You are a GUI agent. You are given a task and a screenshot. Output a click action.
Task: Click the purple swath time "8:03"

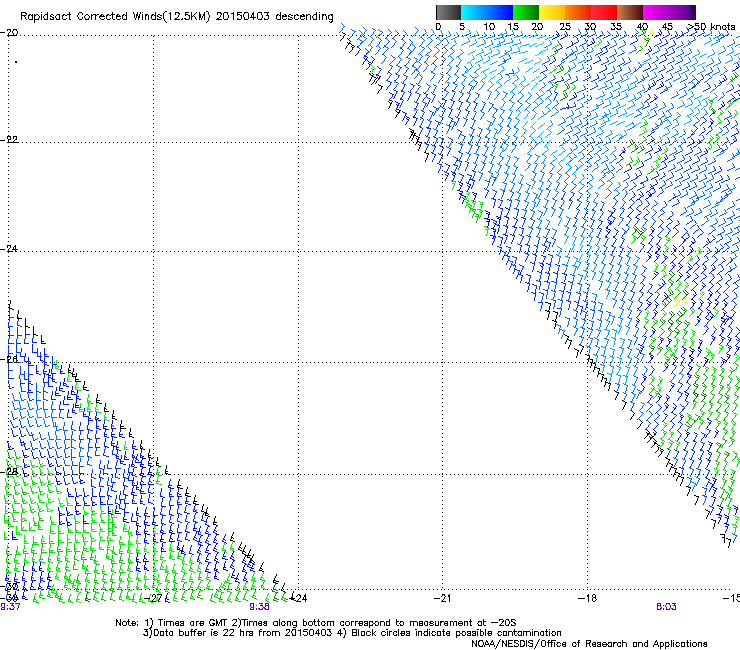click(666, 607)
